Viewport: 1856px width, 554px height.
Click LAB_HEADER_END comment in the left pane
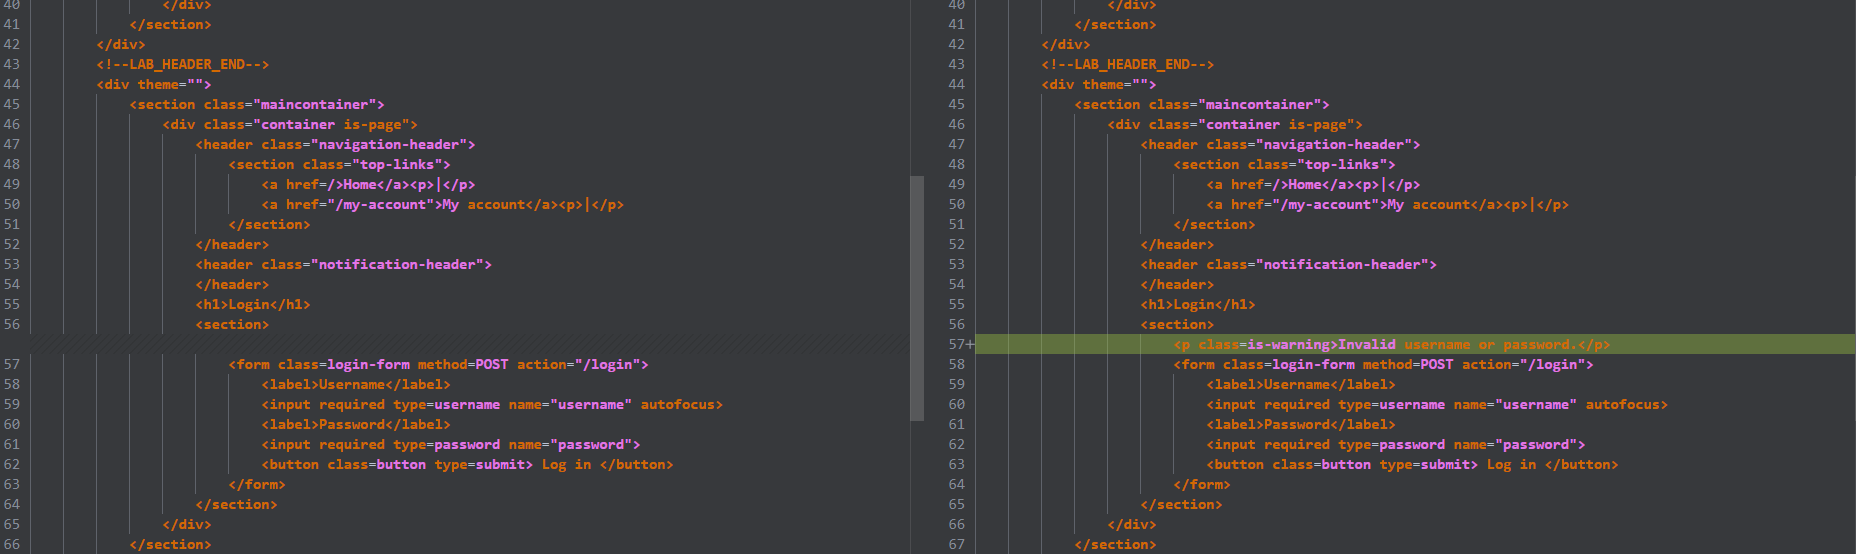[x=183, y=65]
